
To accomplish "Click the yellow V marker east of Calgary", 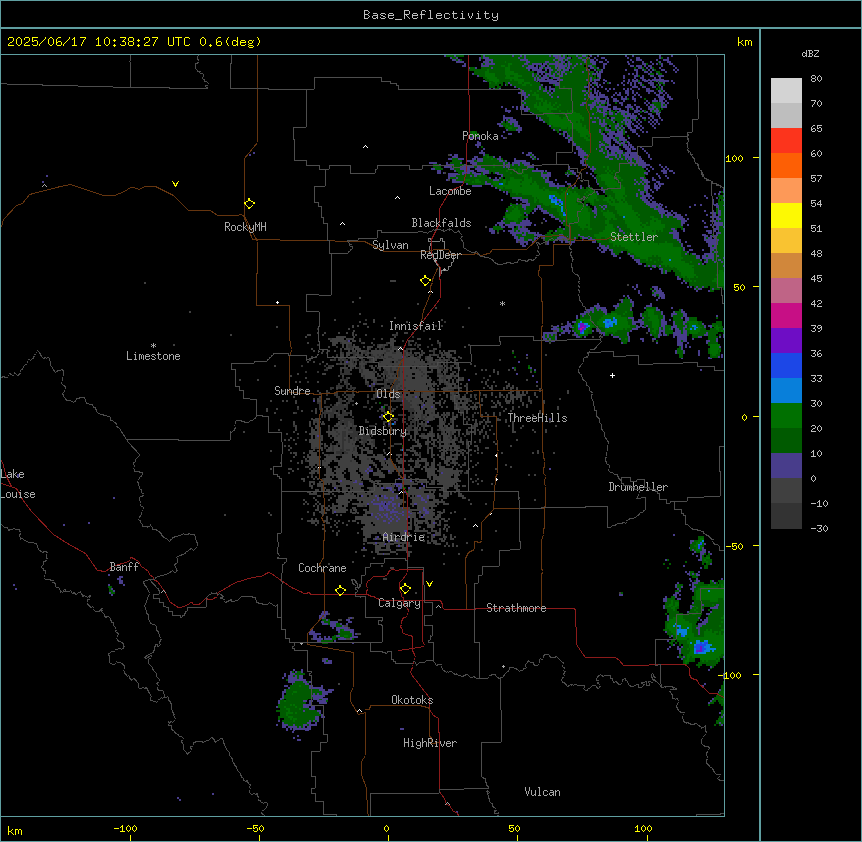I will 429,584.
